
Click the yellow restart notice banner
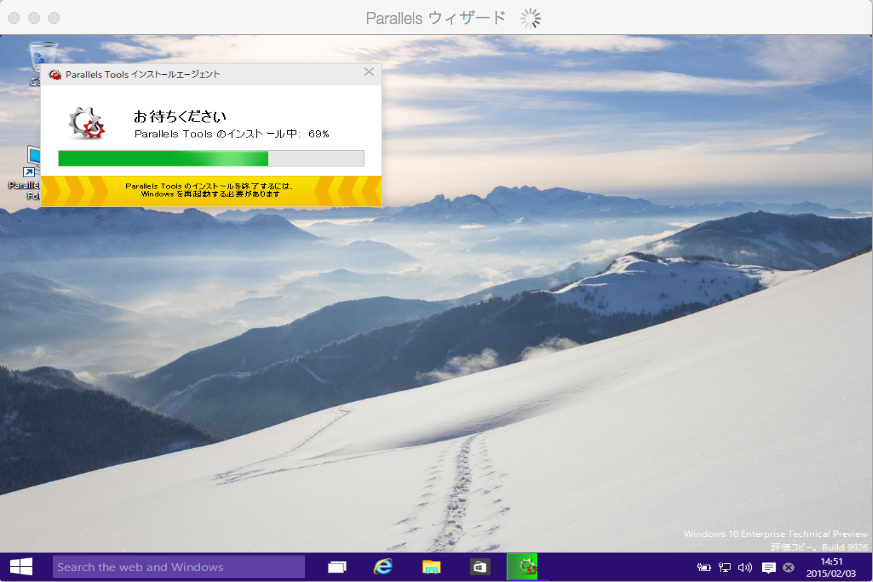coord(211,190)
